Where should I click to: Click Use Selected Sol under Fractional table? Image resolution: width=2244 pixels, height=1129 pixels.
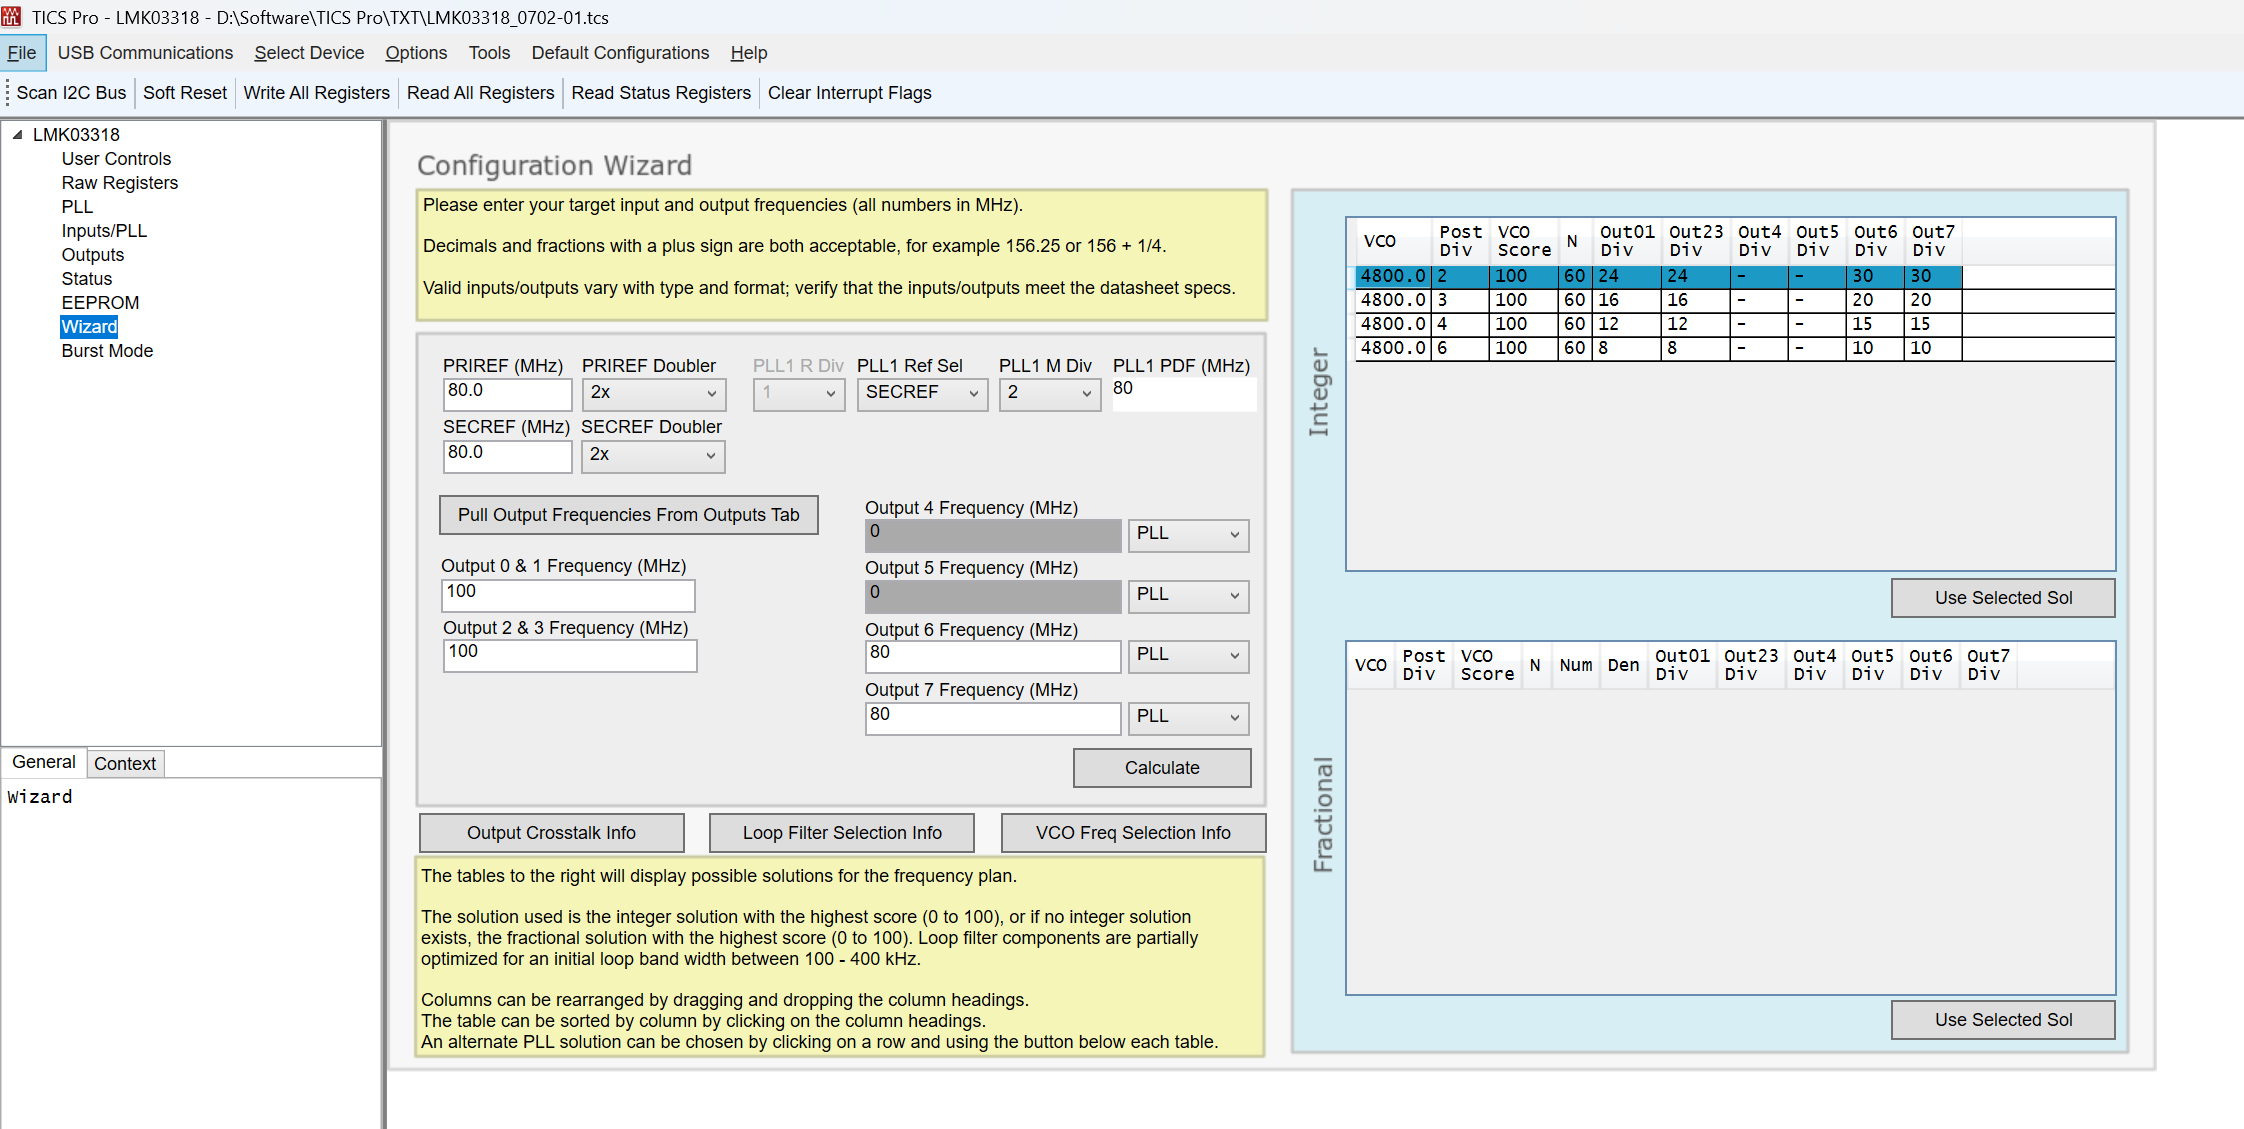click(2003, 1020)
